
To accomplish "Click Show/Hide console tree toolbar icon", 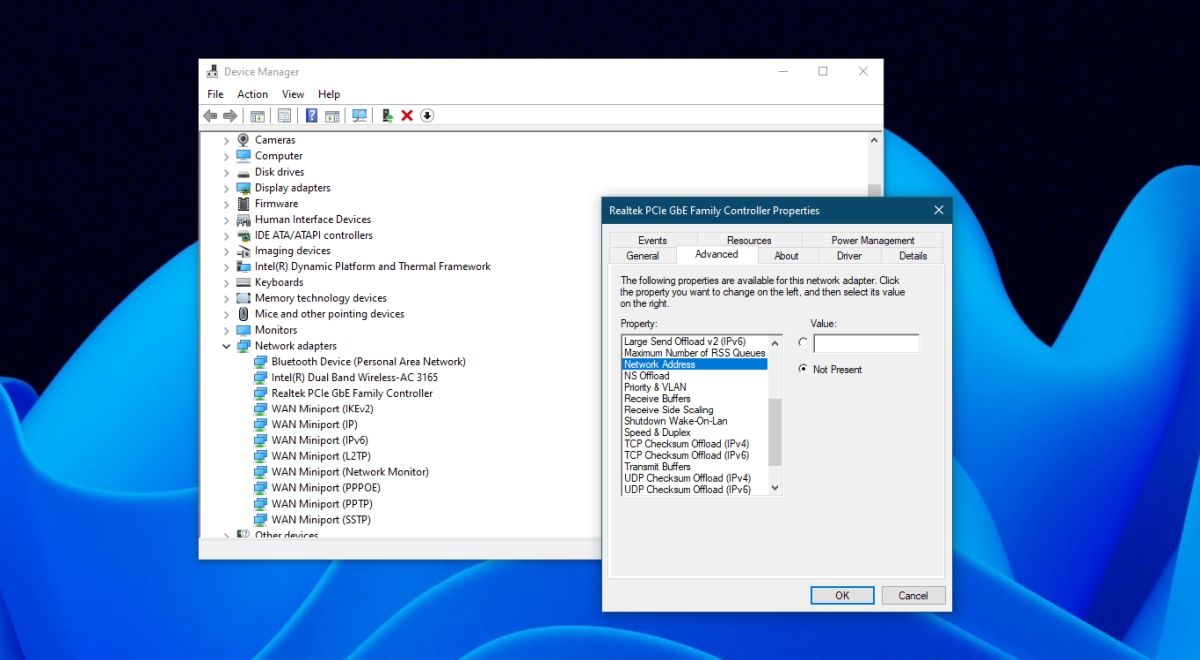I will point(257,116).
